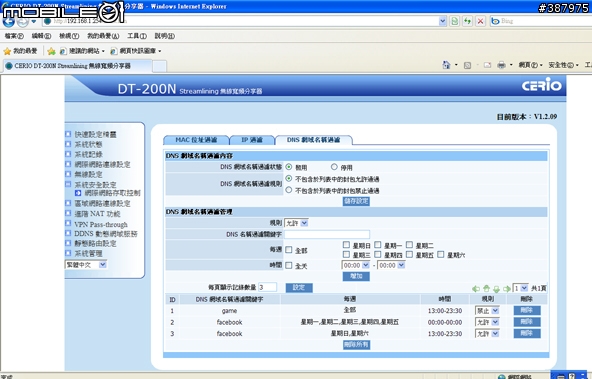
Task: Check the 星期一 checkbox
Action: click(378, 245)
